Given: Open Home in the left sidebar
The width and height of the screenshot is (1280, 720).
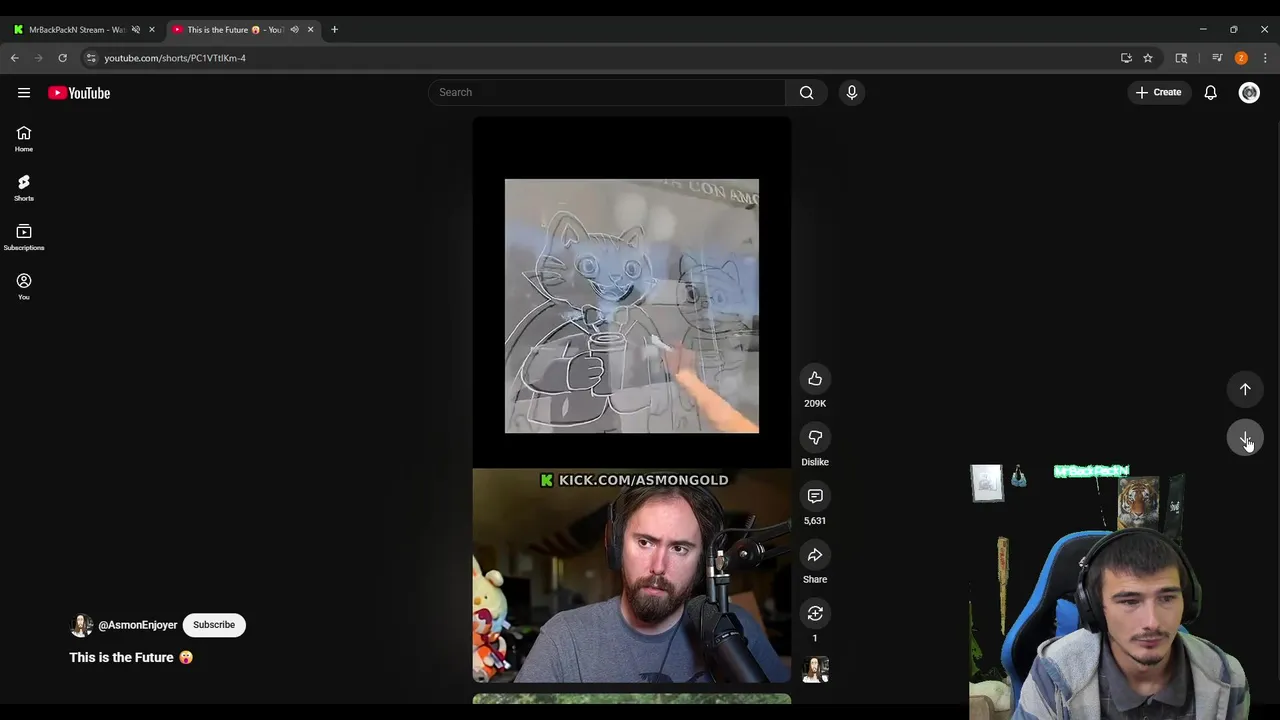Looking at the screenshot, I should [24, 139].
